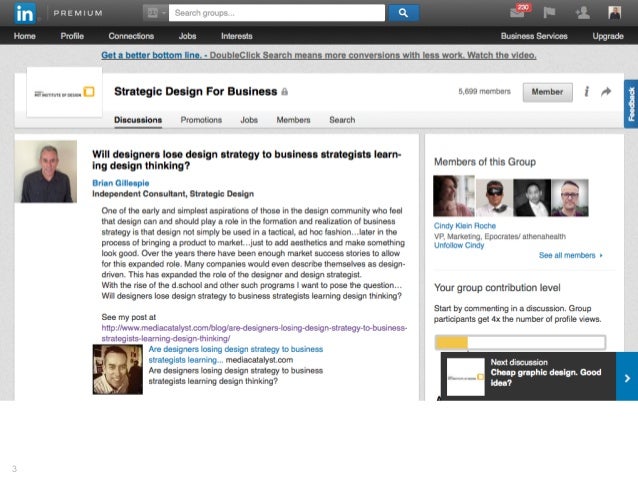Go to Home in the navigation bar
Image resolution: width=638 pixels, height=479 pixels.
coord(24,36)
